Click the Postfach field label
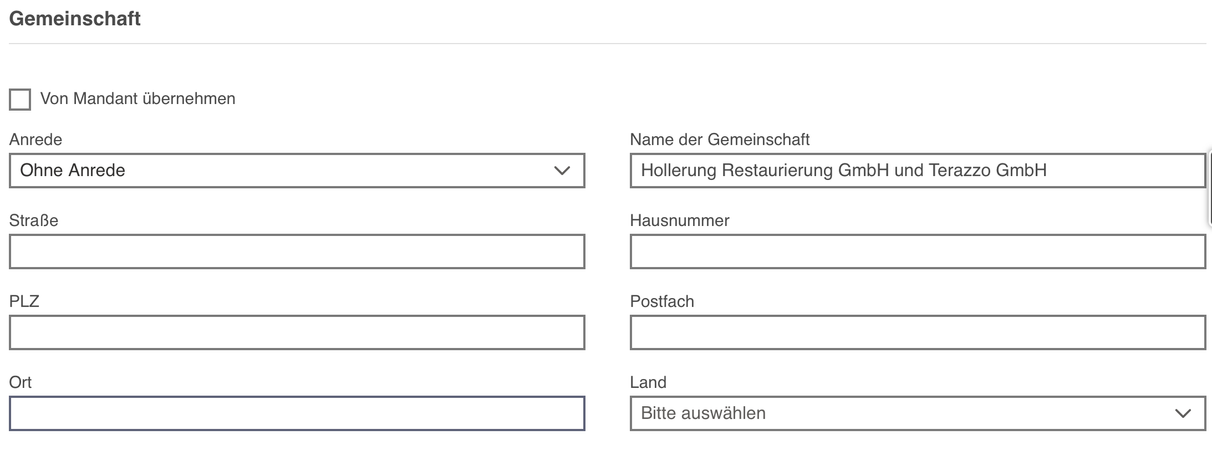The width and height of the screenshot is (1212, 452). tap(662, 301)
